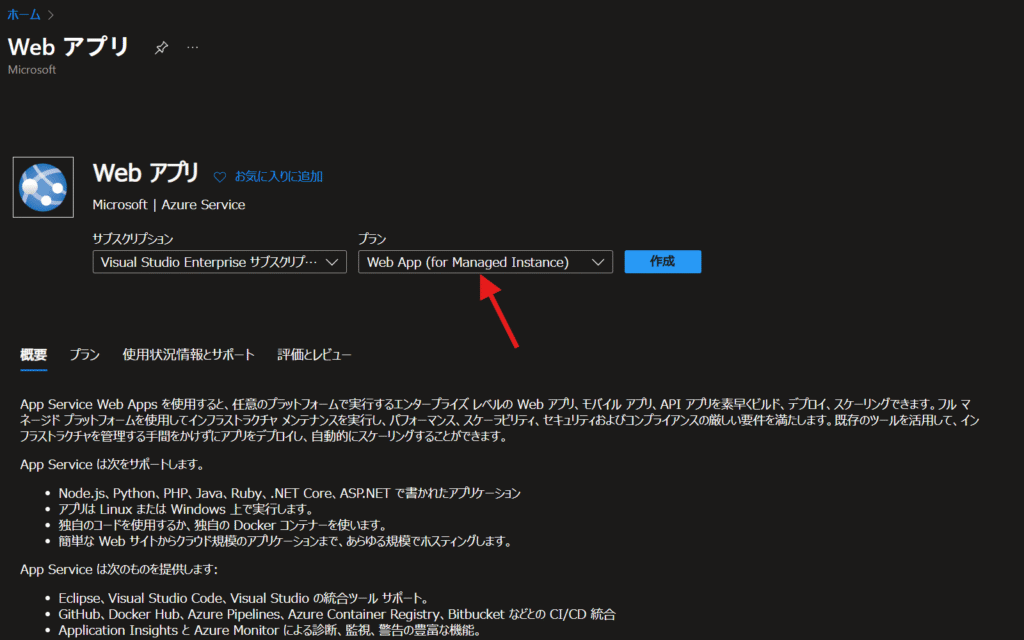This screenshot has width=1024, height=640.
Task: Click the お気に入りに追加 link
Action: 278,176
